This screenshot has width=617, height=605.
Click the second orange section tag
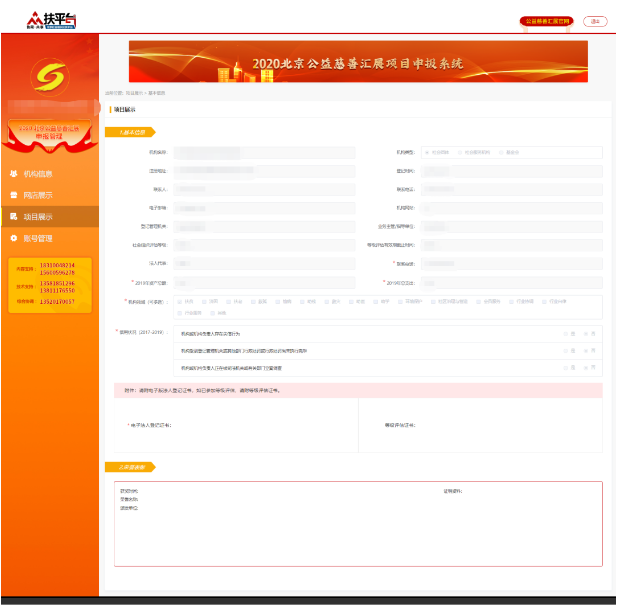tap(130, 467)
